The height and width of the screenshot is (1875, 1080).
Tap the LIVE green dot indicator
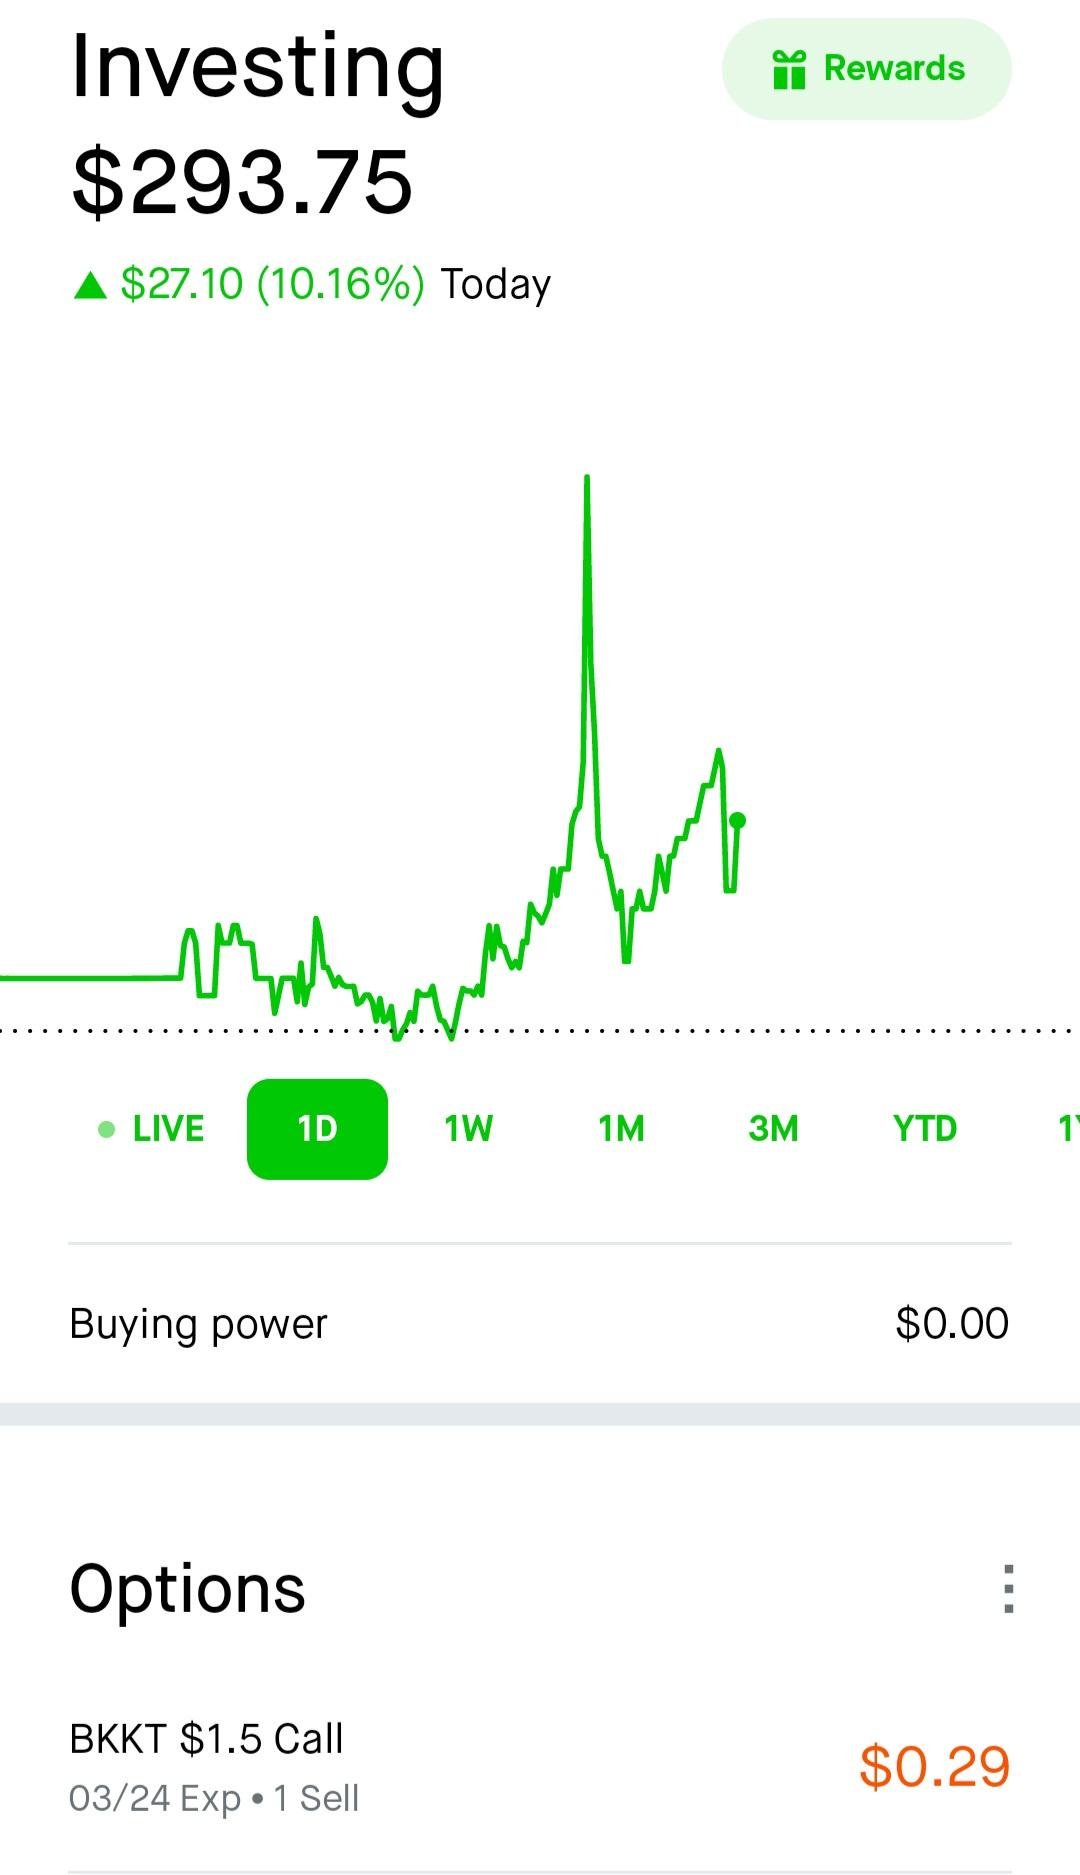coord(107,1130)
